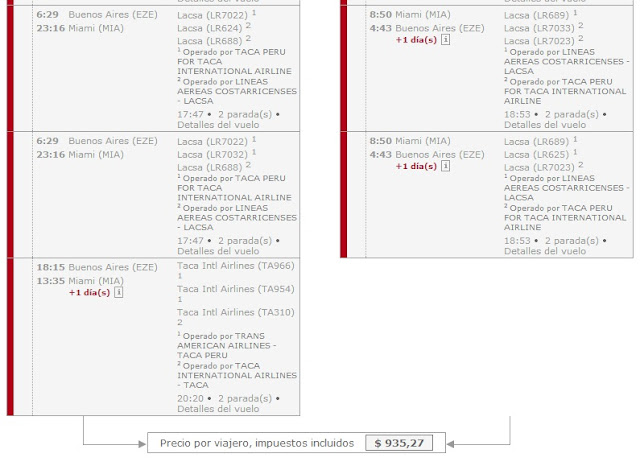Open Detalles del vuelo for LR625 return itinerary
This screenshot has width=640, height=466.
[x=545, y=251]
